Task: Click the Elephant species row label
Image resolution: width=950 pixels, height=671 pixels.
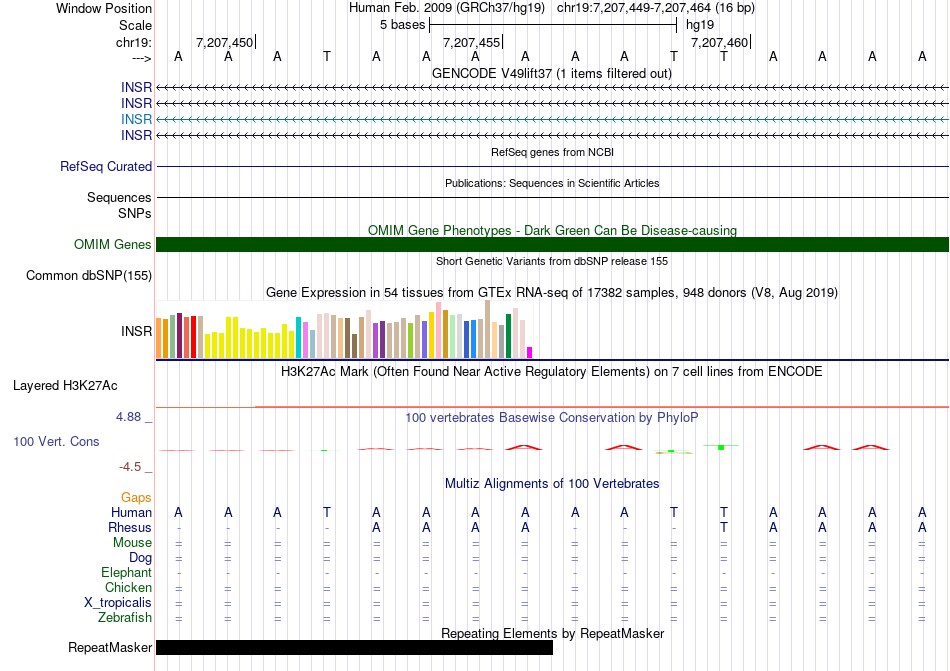Action: pos(126,573)
